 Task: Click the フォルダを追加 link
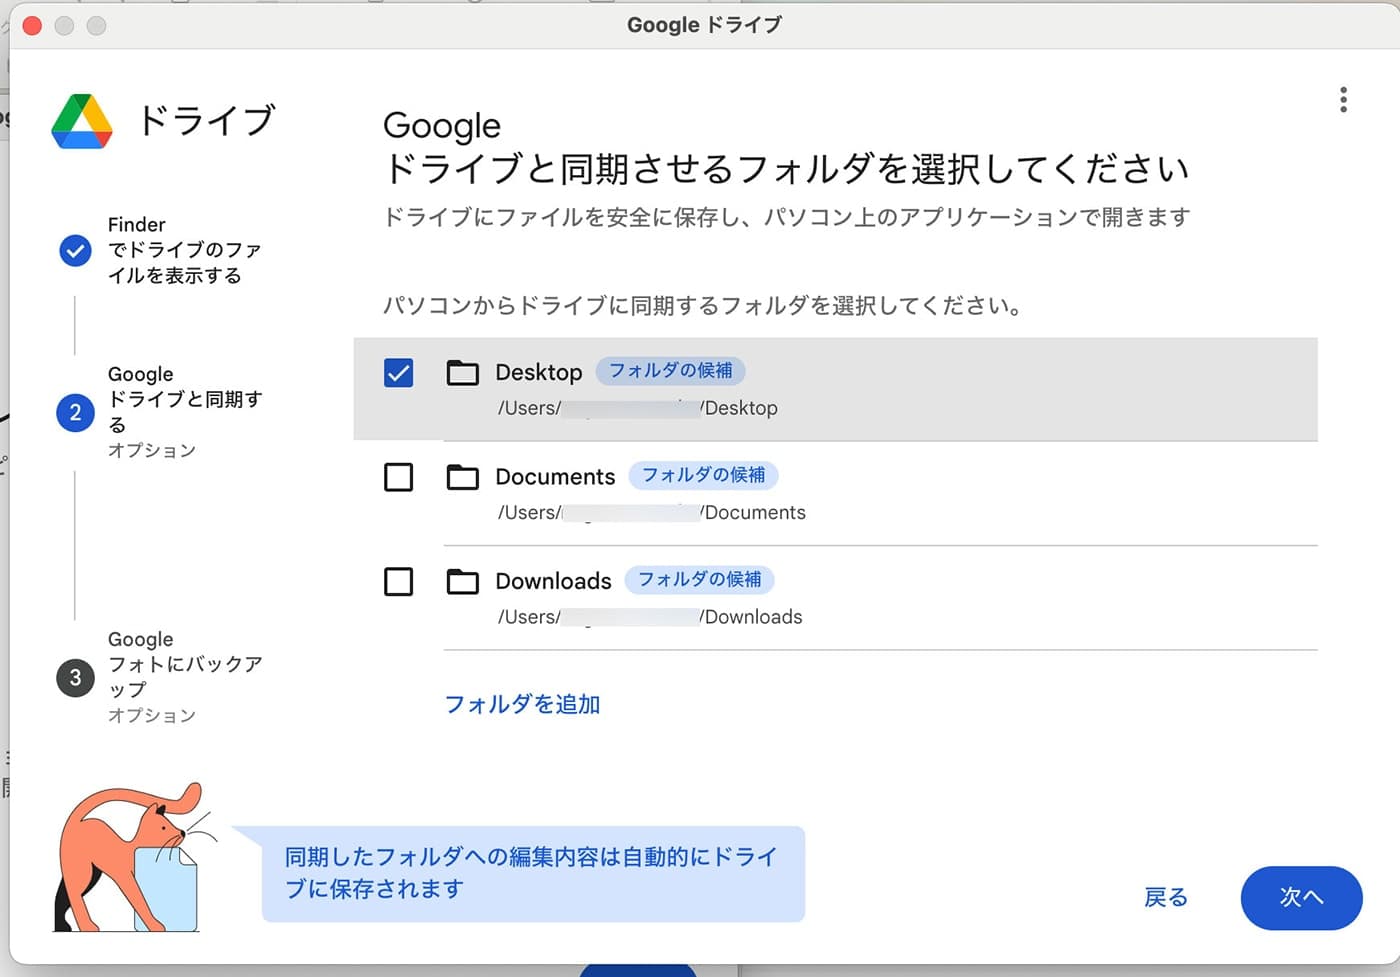(522, 704)
